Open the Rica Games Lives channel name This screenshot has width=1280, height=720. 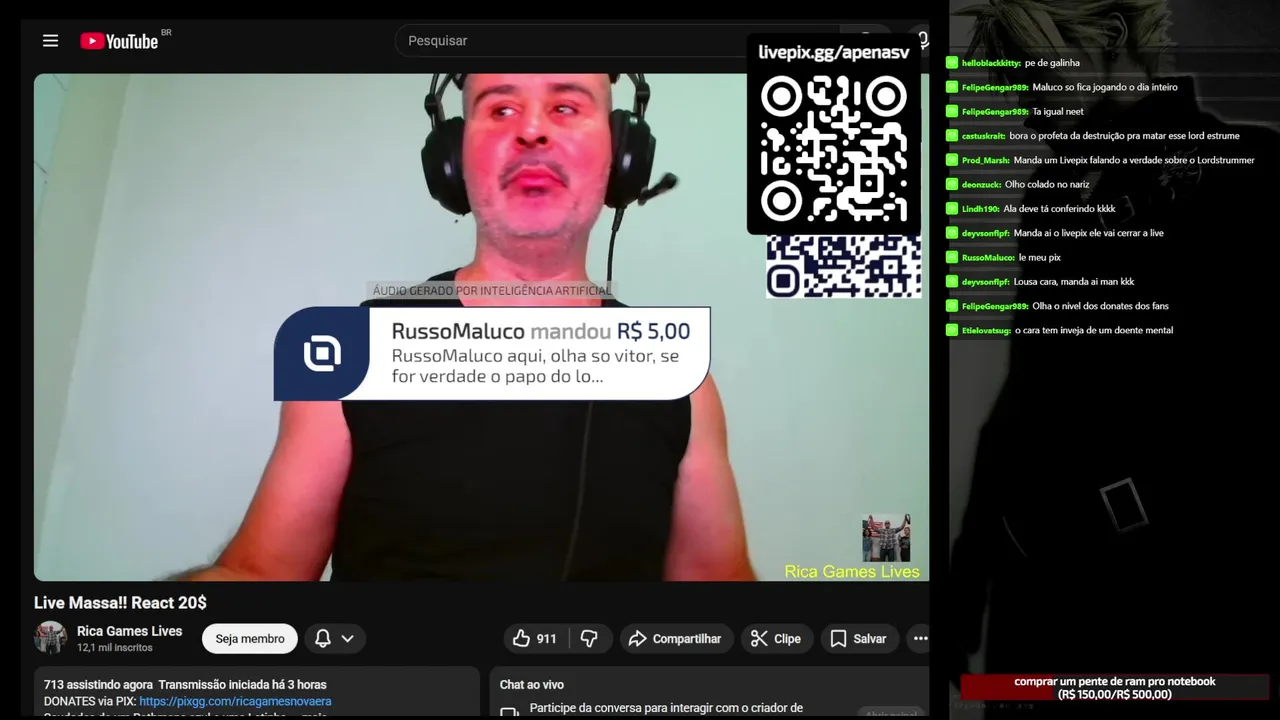[x=129, y=631]
